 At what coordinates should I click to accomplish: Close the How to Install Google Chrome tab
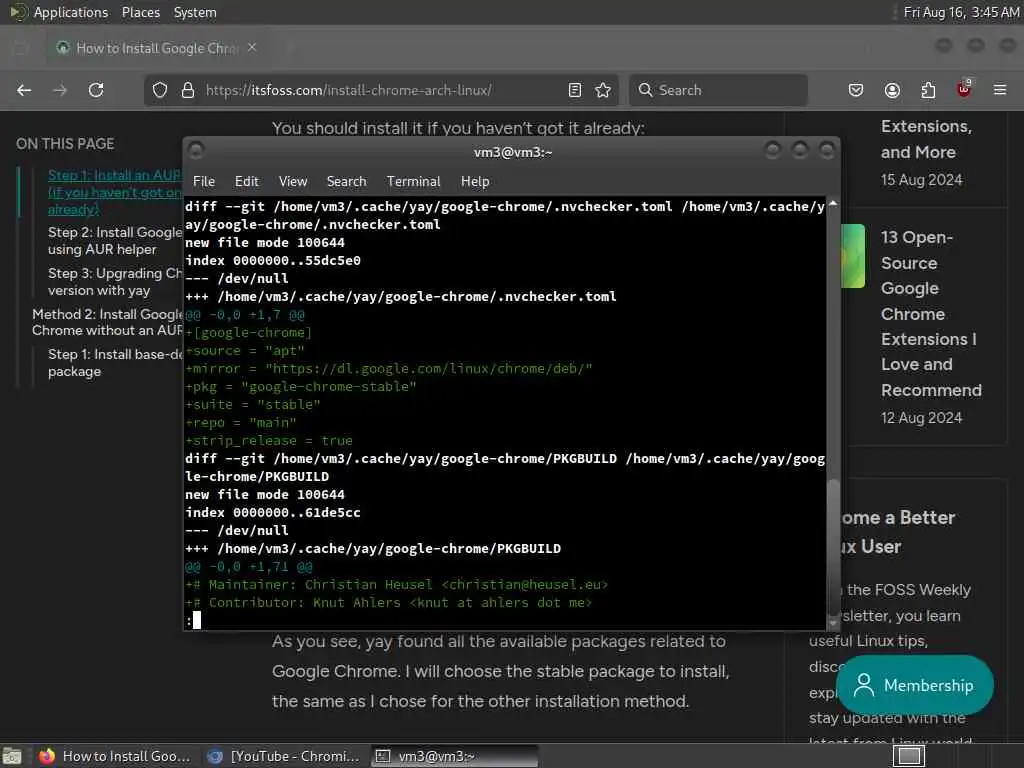(x=252, y=47)
